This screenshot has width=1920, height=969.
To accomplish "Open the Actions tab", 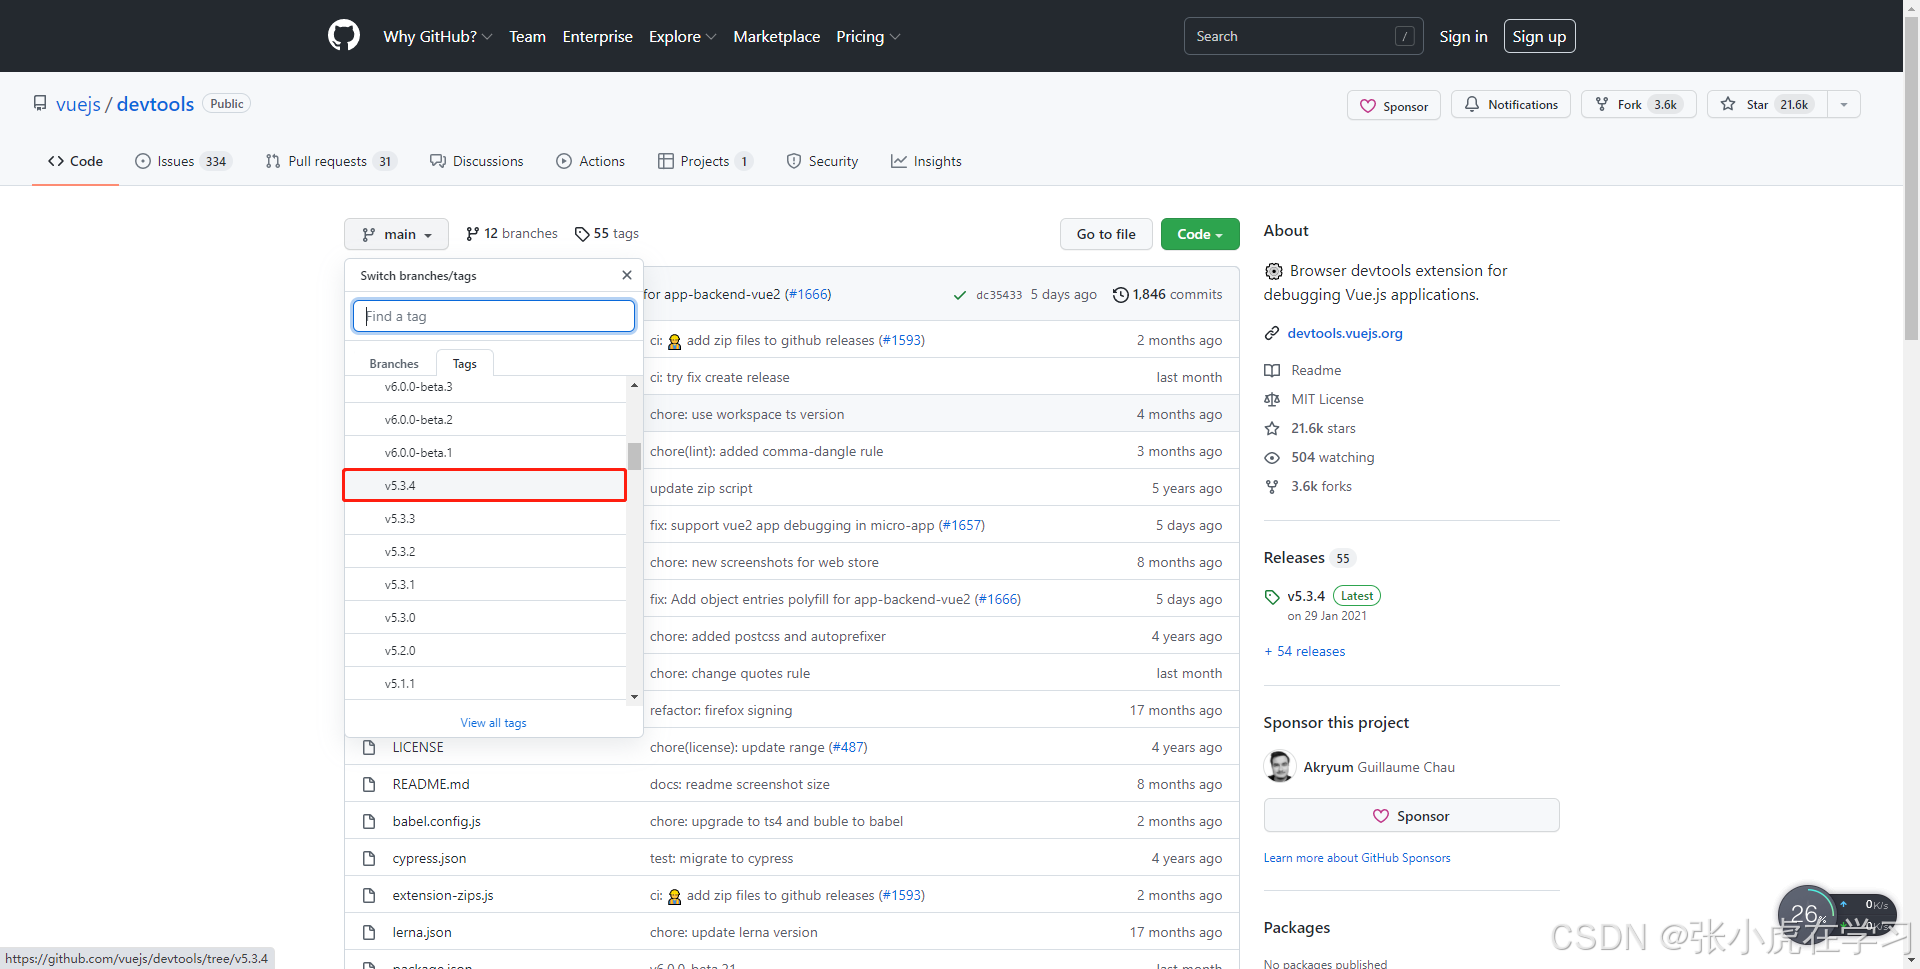I will pos(590,161).
